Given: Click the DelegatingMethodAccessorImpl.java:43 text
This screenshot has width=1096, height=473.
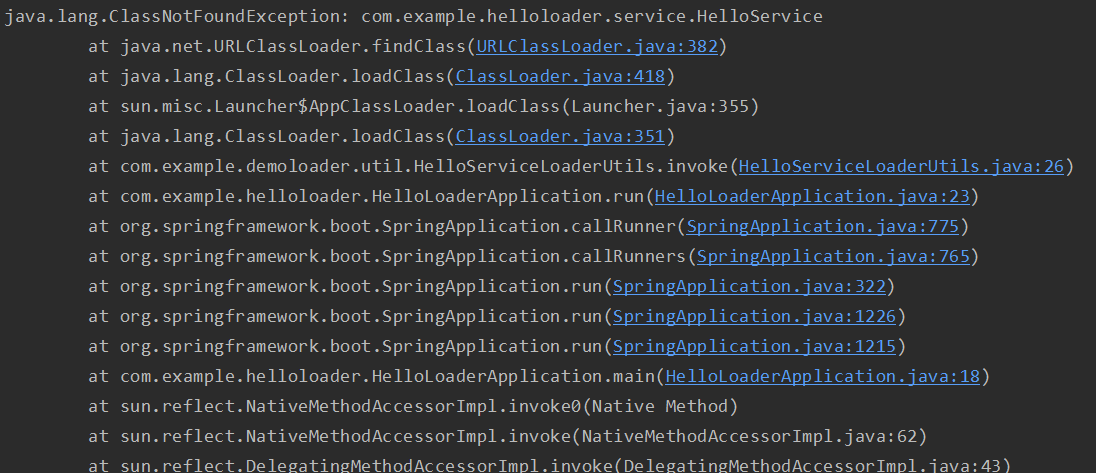Looking at the screenshot, I should pos(812,466).
